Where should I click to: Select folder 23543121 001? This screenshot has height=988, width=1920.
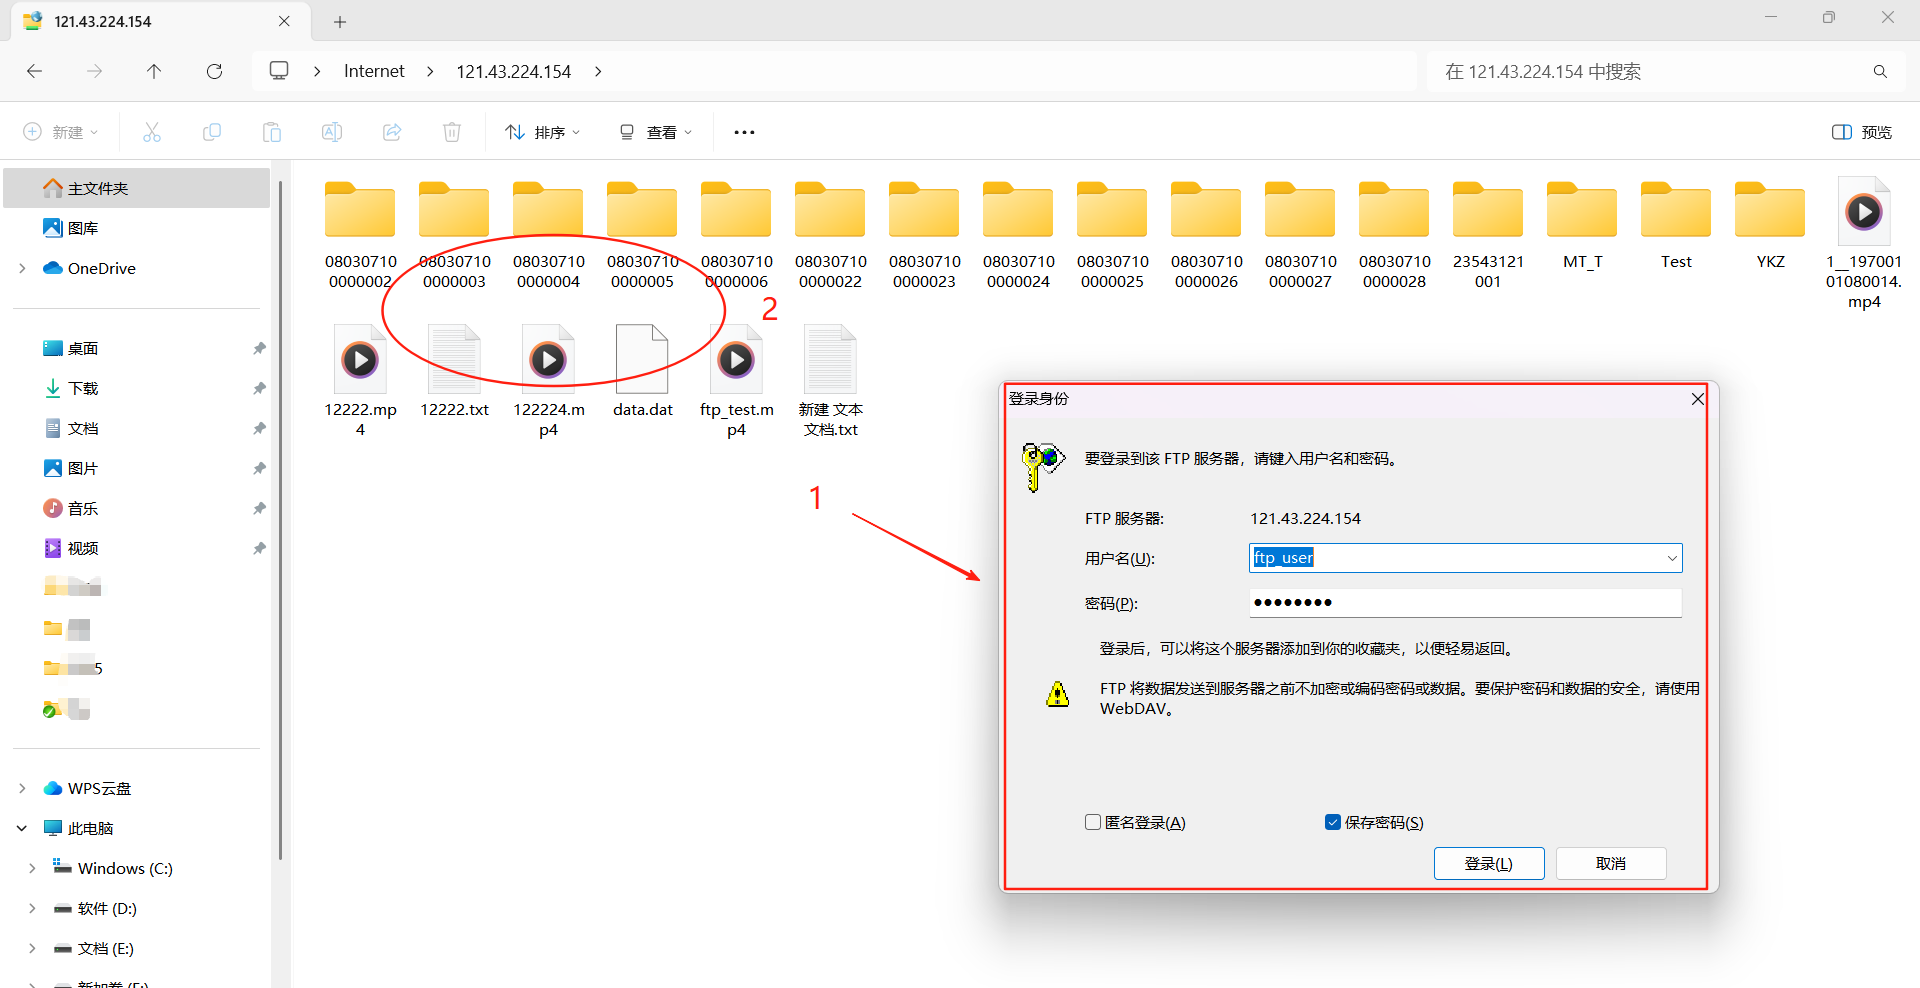click(x=1488, y=236)
